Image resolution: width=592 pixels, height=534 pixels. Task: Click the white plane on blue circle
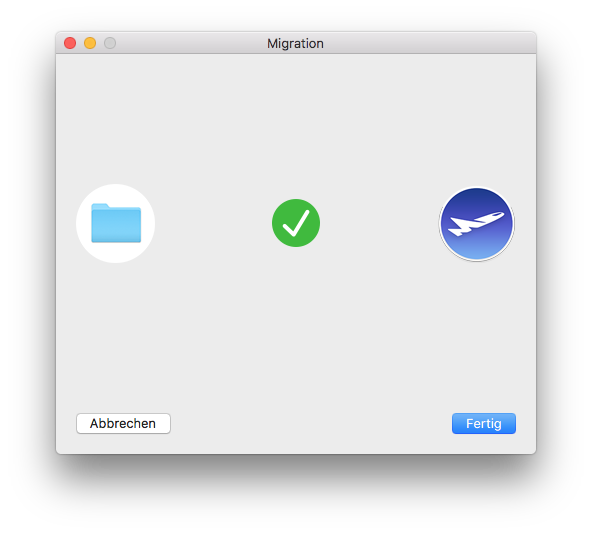click(x=476, y=224)
